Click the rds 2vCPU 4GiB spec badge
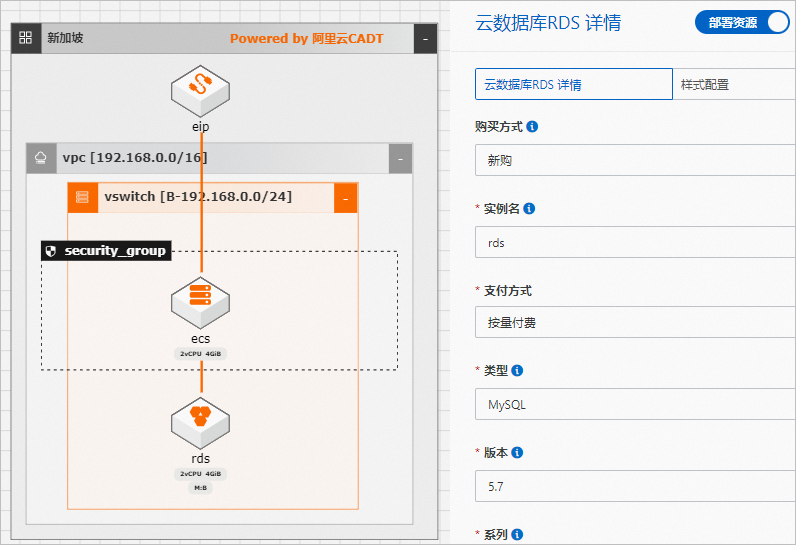 pos(201,473)
